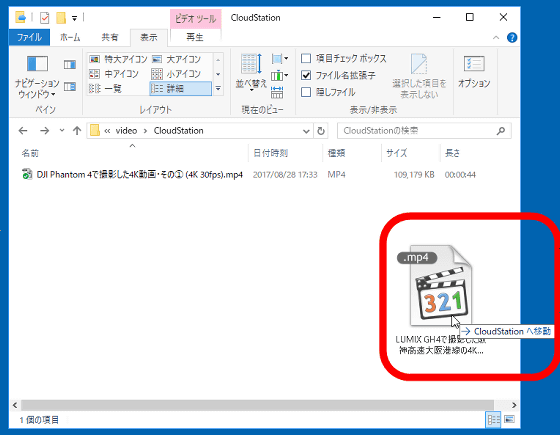
Task: Click the CloudStation breadcrumb segment
Action: click(x=179, y=131)
